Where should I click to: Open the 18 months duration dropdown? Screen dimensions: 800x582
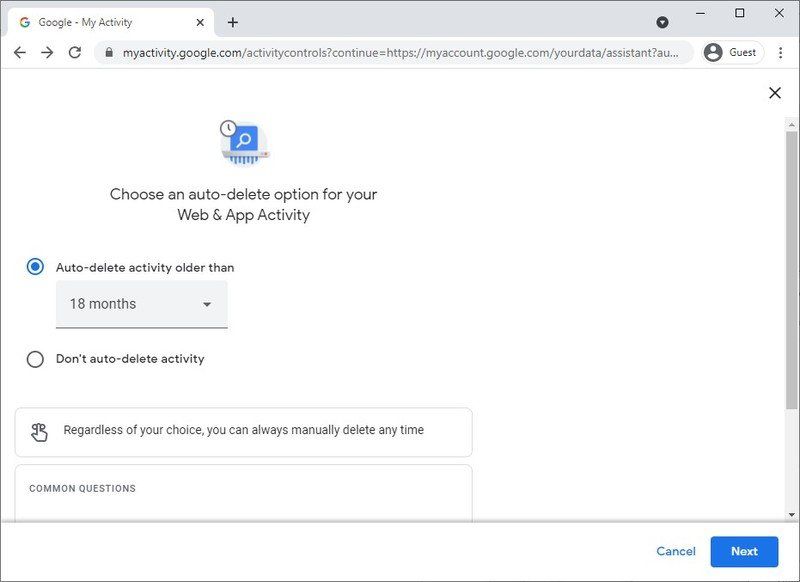(x=141, y=303)
